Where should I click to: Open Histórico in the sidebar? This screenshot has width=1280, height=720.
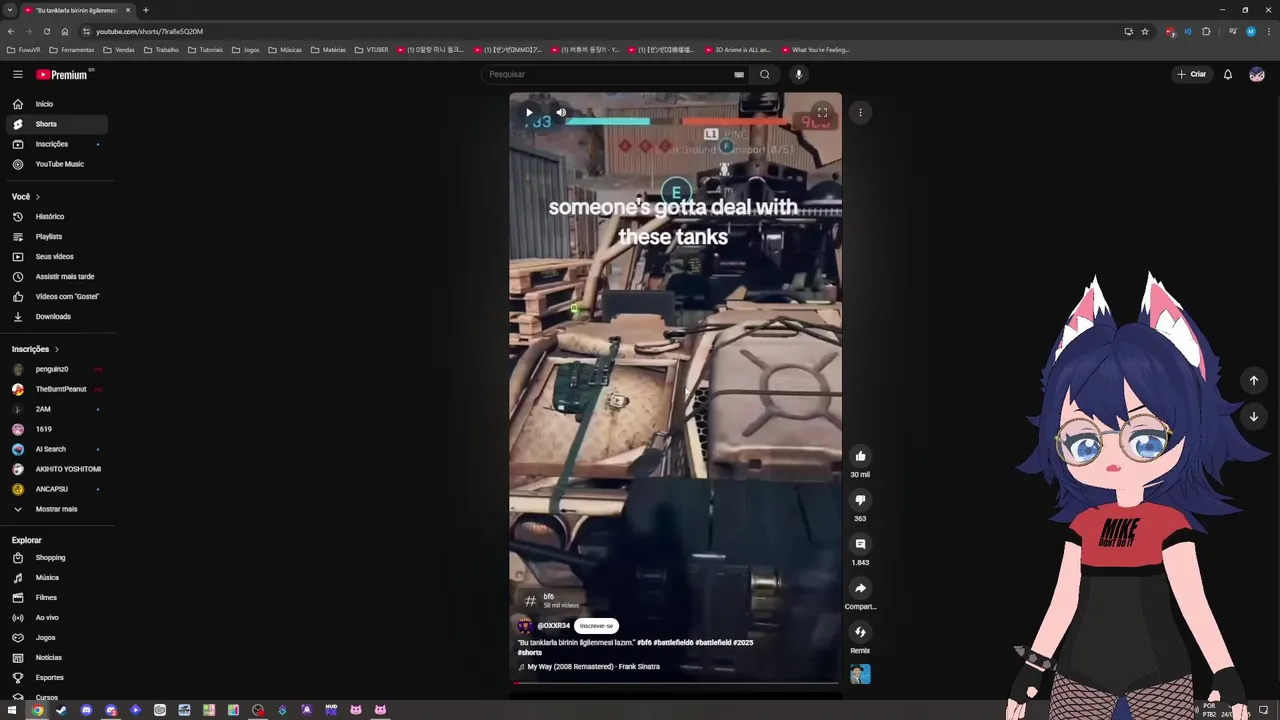pos(57,217)
